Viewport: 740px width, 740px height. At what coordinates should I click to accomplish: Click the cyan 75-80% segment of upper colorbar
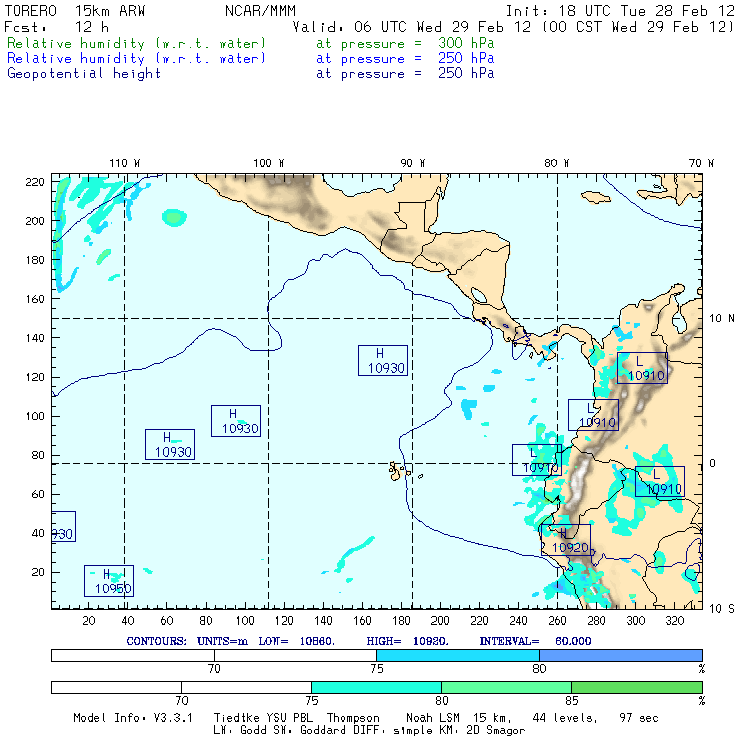point(457,654)
